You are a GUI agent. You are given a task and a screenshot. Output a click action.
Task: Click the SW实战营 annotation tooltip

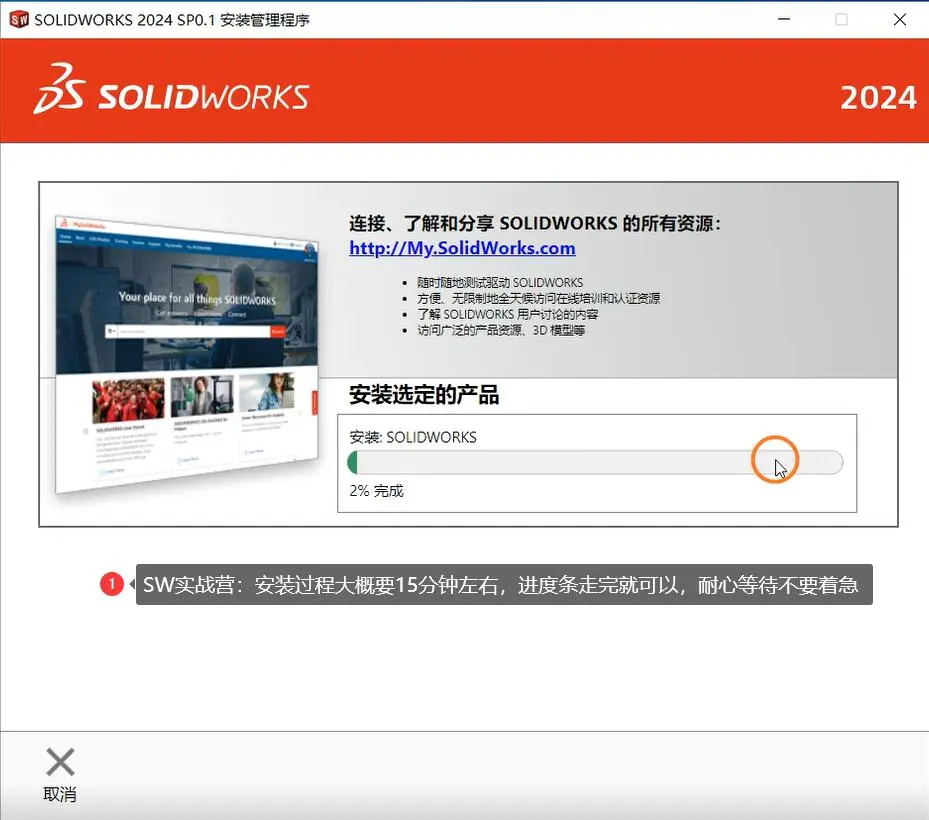(x=504, y=585)
